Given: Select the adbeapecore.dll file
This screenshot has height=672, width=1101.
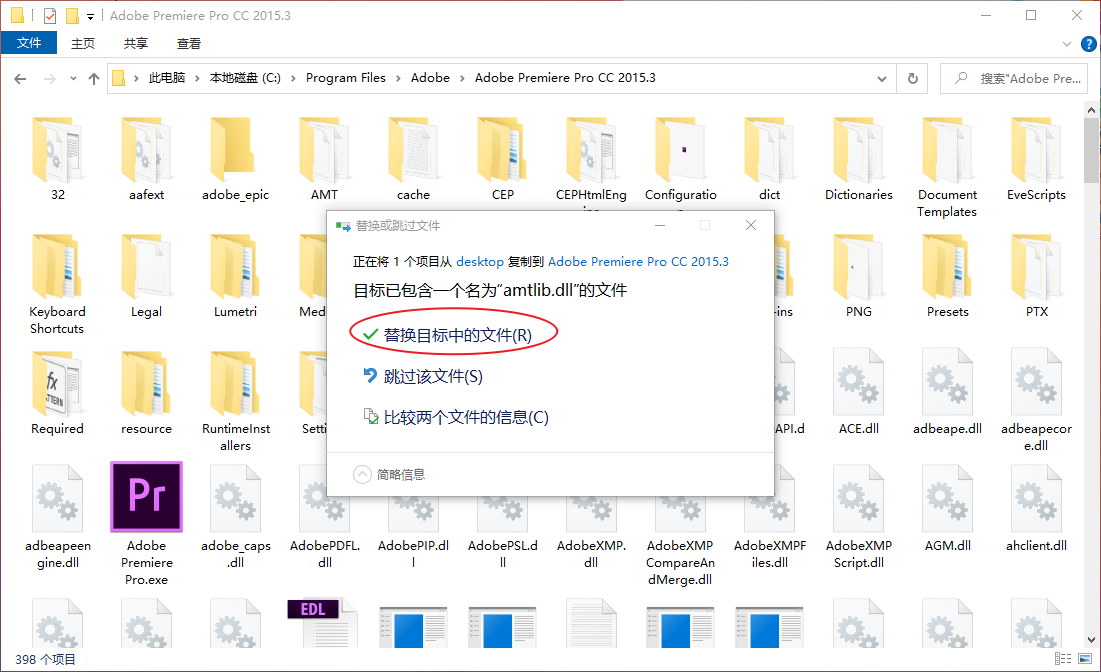Looking at the screenshot, I should click(x=1036, y=383).
